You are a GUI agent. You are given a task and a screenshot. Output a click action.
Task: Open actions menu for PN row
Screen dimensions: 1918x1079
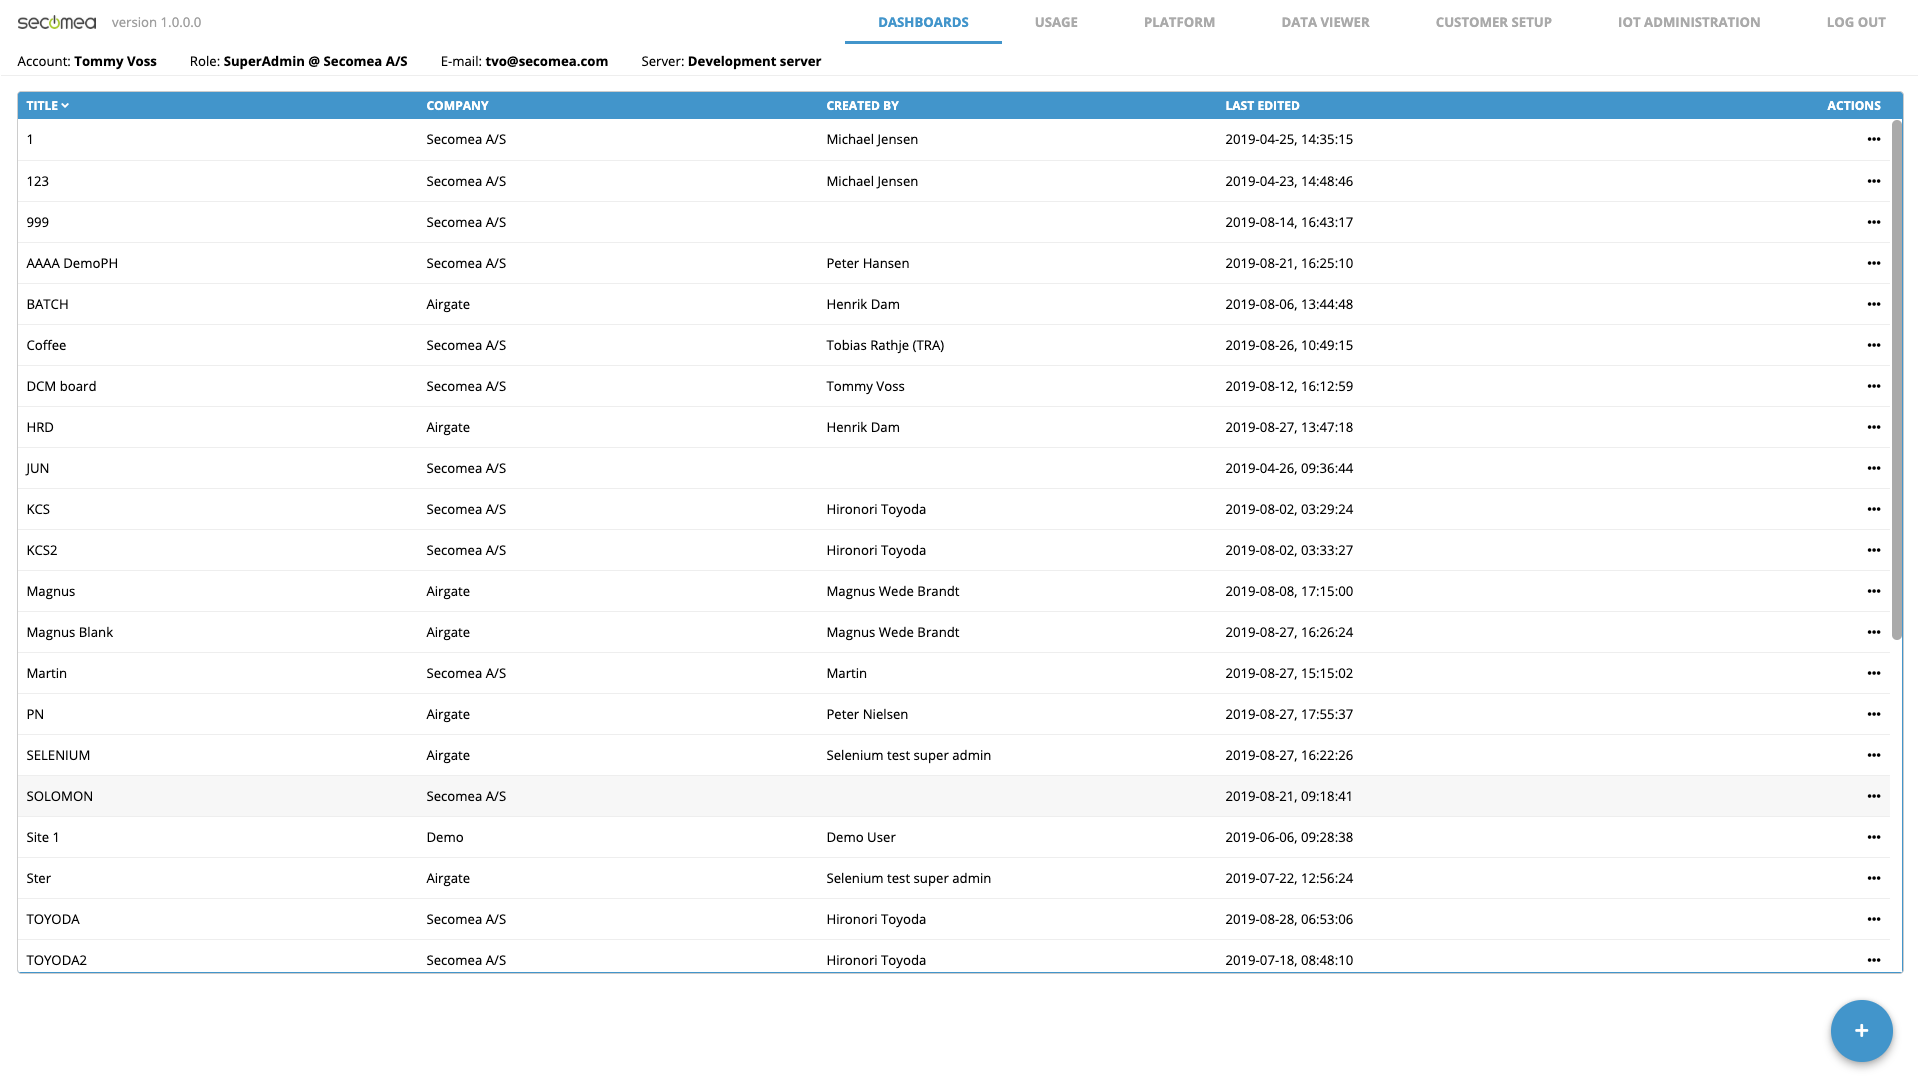(1873, 714)
